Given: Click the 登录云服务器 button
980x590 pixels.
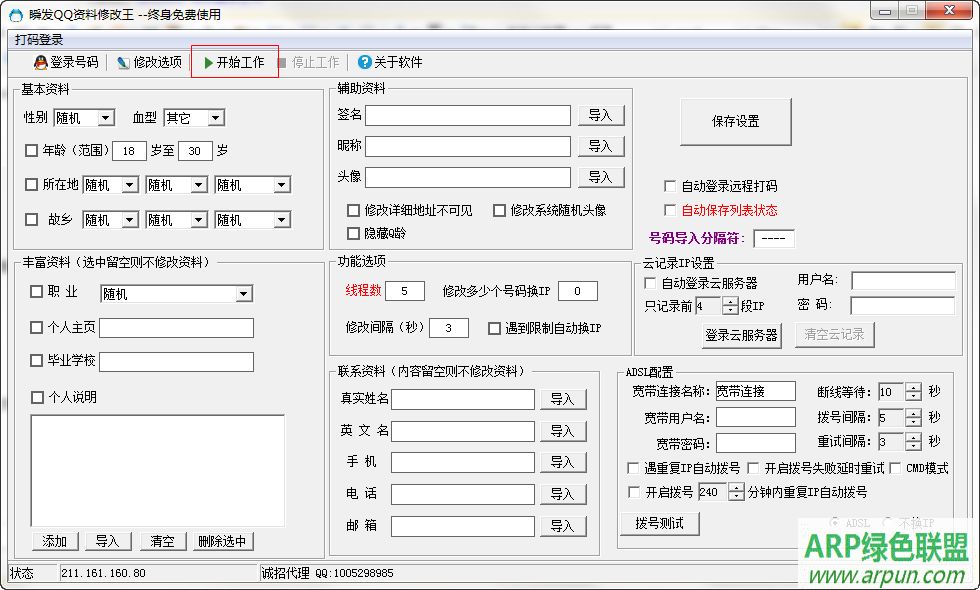Looking at the screenshot, I should (741, 335).
